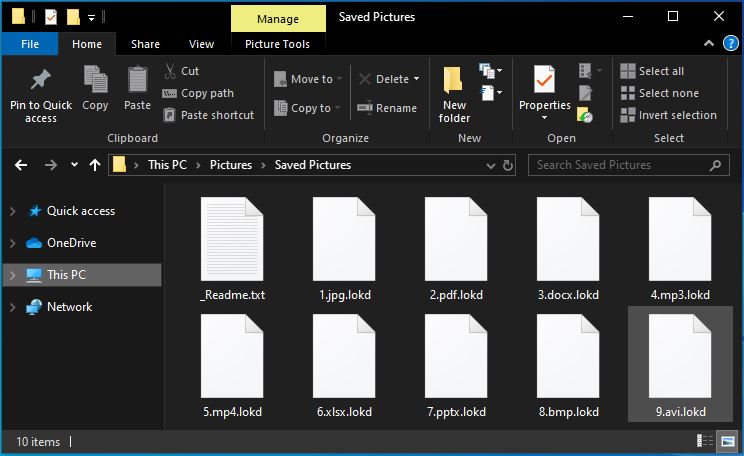This screenshot has height=456, width=744.
Task: Select the 7.pptx.lokd file
Action: (456, 366)
